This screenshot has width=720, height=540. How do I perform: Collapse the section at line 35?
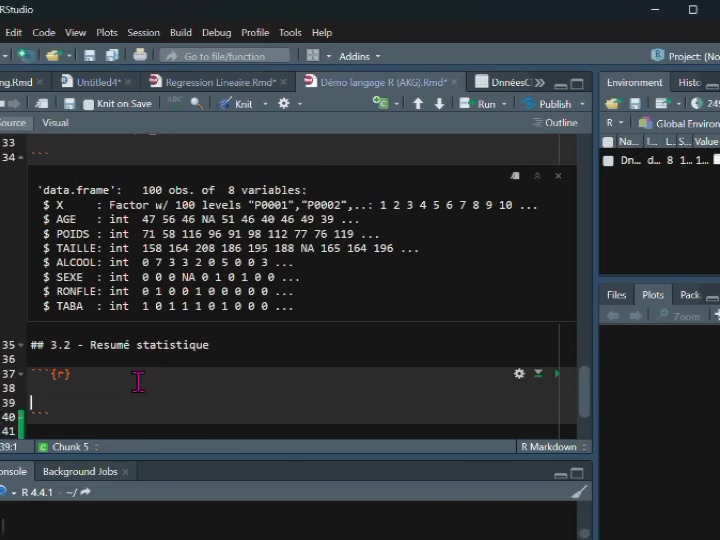pyautogui.click(x=21, y=345)
